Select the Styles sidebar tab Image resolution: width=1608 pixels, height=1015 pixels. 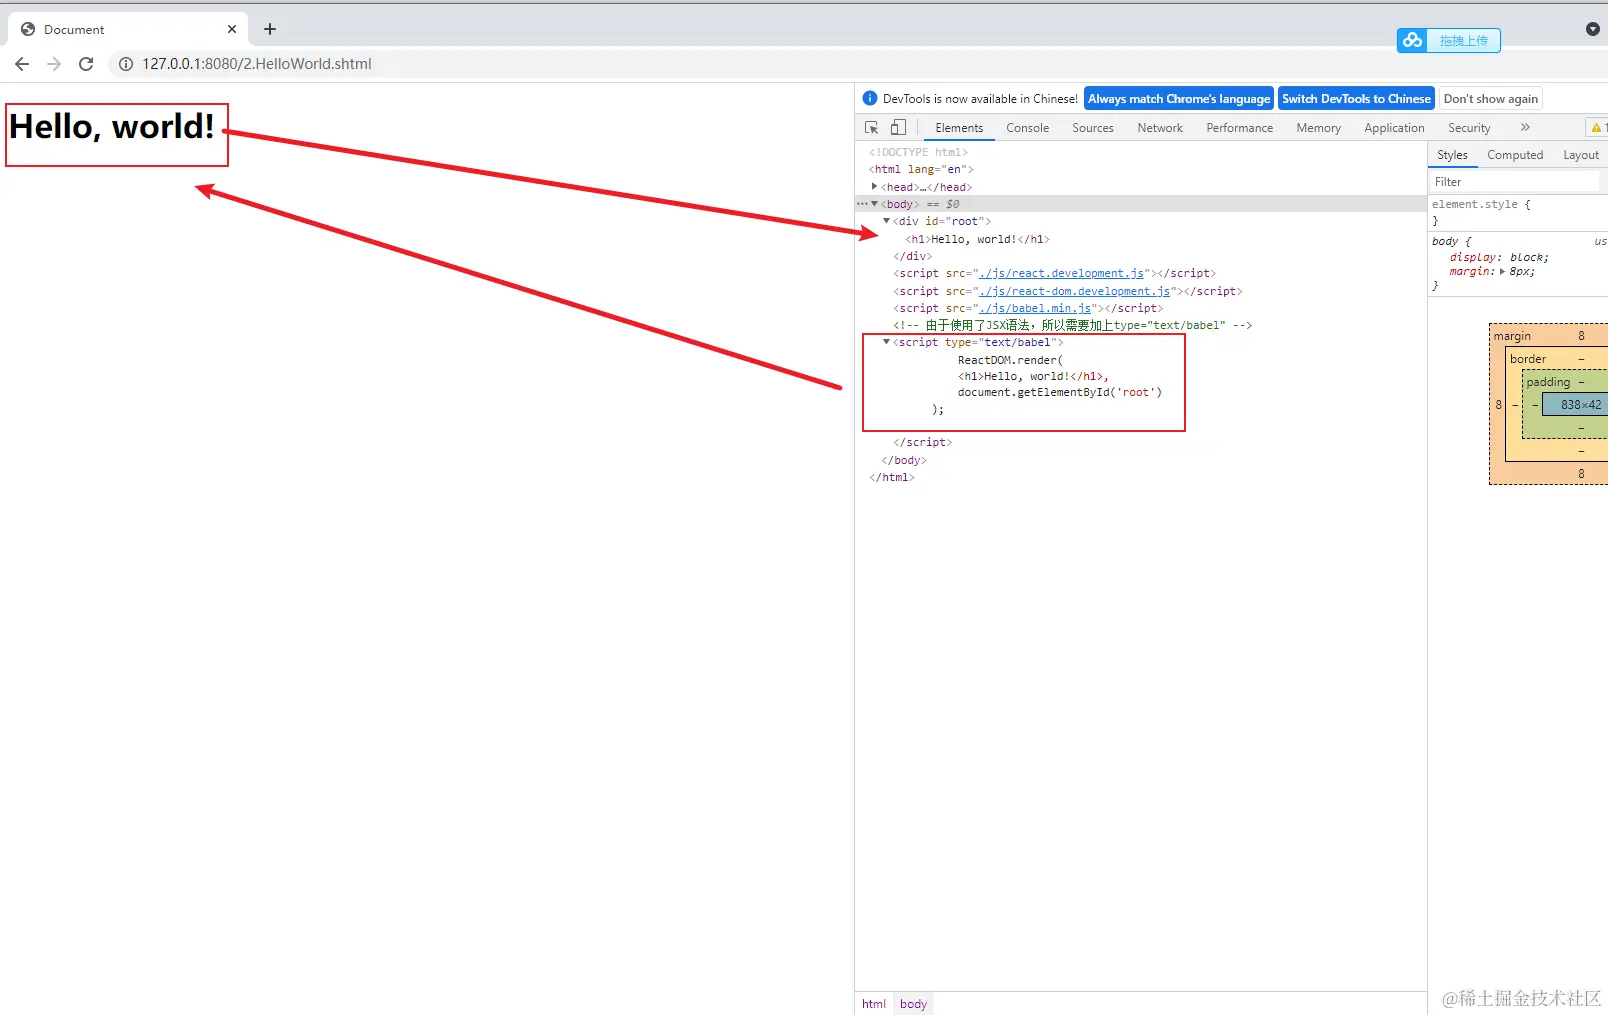click(1452, 155)
